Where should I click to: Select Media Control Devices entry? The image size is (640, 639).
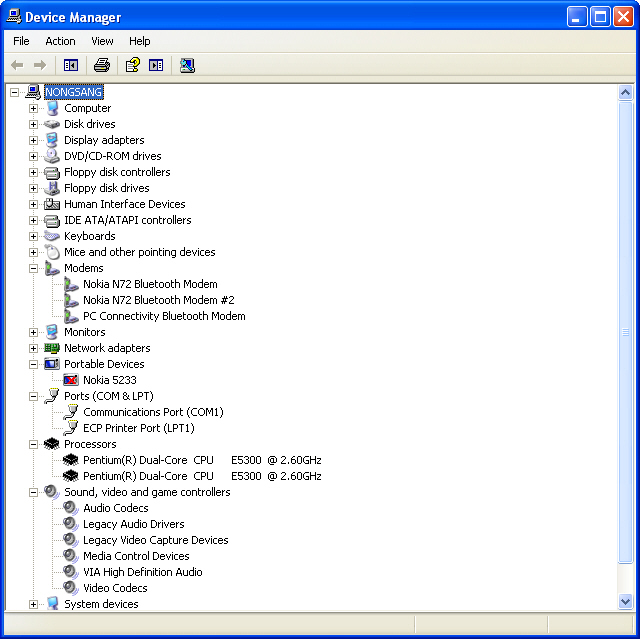coord(136,556)
